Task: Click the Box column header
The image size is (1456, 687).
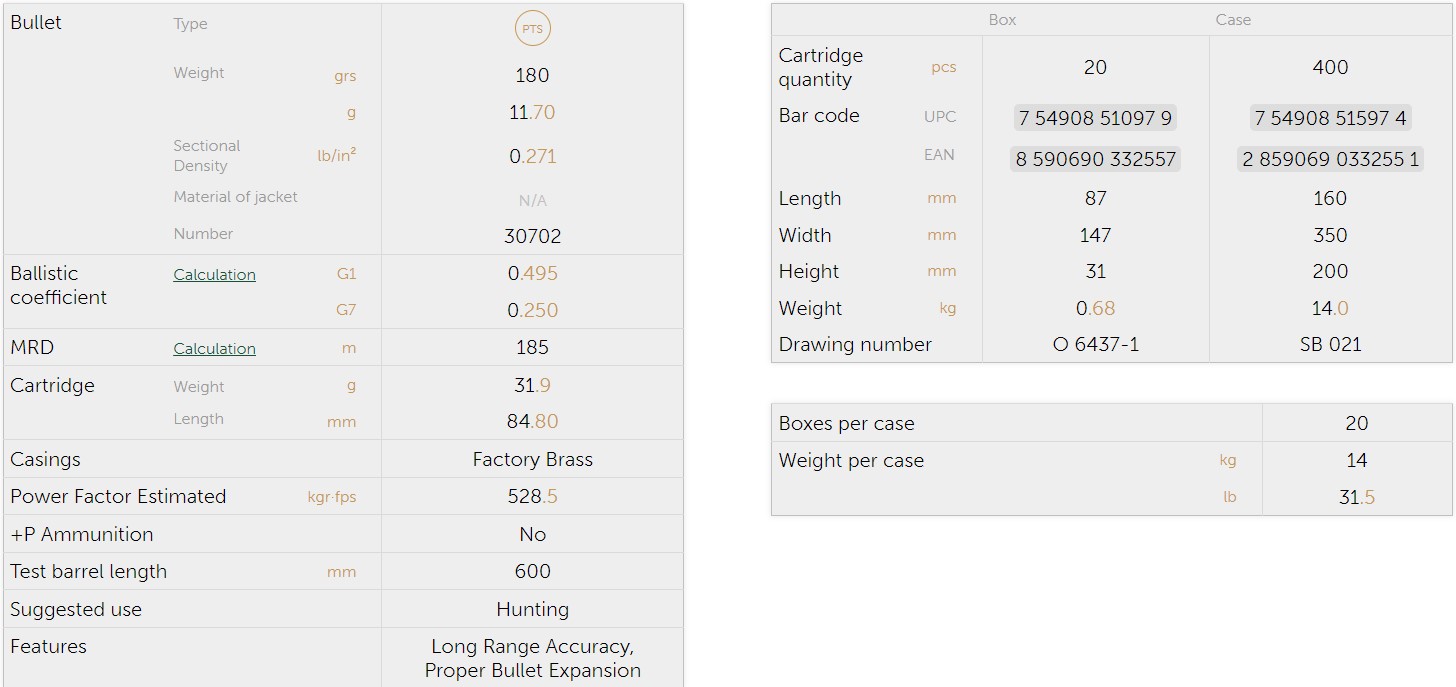Action: click(x=1002, y=20)
